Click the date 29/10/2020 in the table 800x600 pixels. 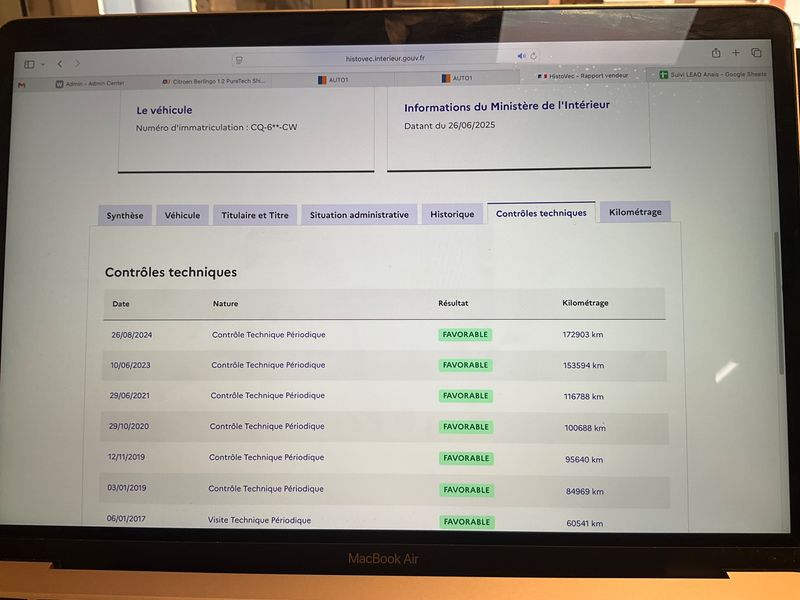[129, 426]
